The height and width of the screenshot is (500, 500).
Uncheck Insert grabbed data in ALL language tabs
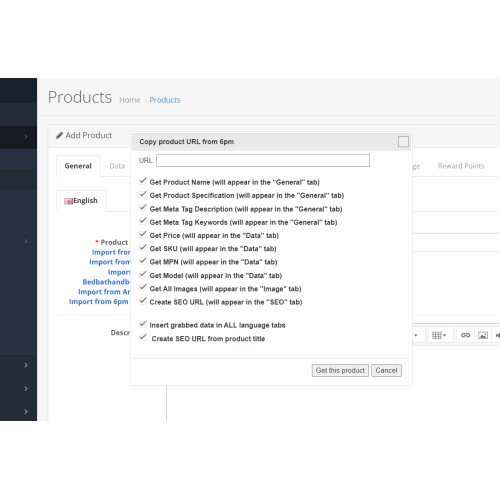coord(143,324)
